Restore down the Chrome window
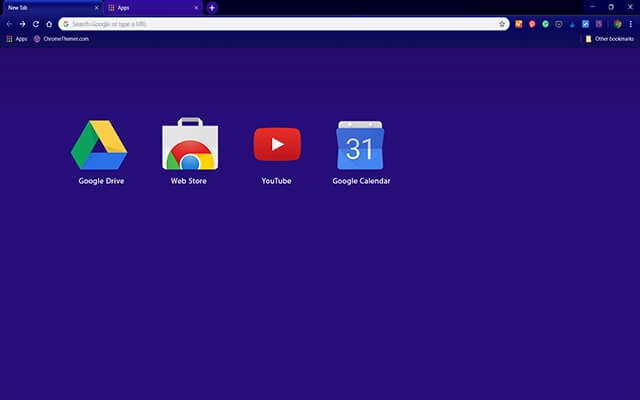The height and width of the screenshot is (400, 640). [611, 7]
